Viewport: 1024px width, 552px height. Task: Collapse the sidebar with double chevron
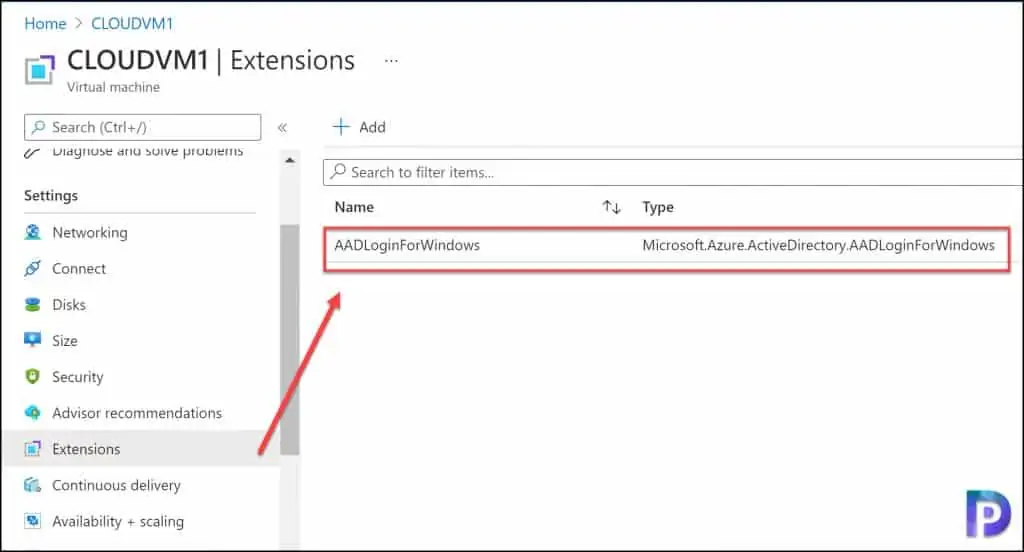coord(282,127)
